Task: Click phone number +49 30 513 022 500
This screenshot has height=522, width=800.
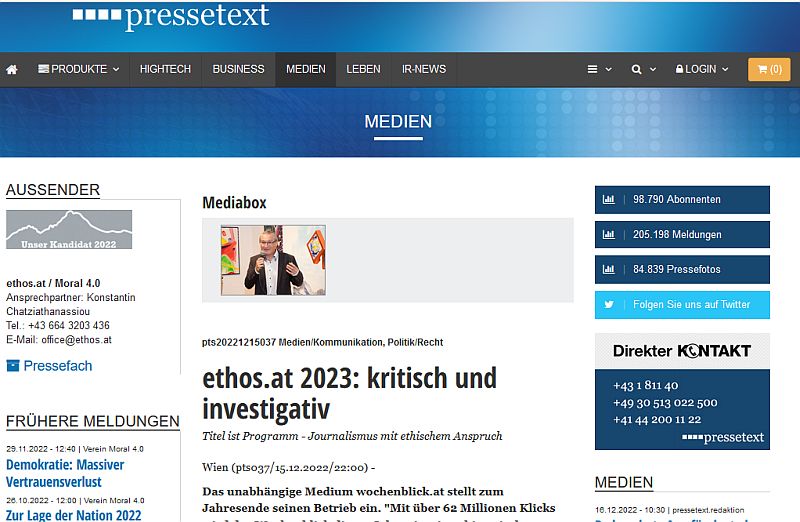Action: pos(665,403)
